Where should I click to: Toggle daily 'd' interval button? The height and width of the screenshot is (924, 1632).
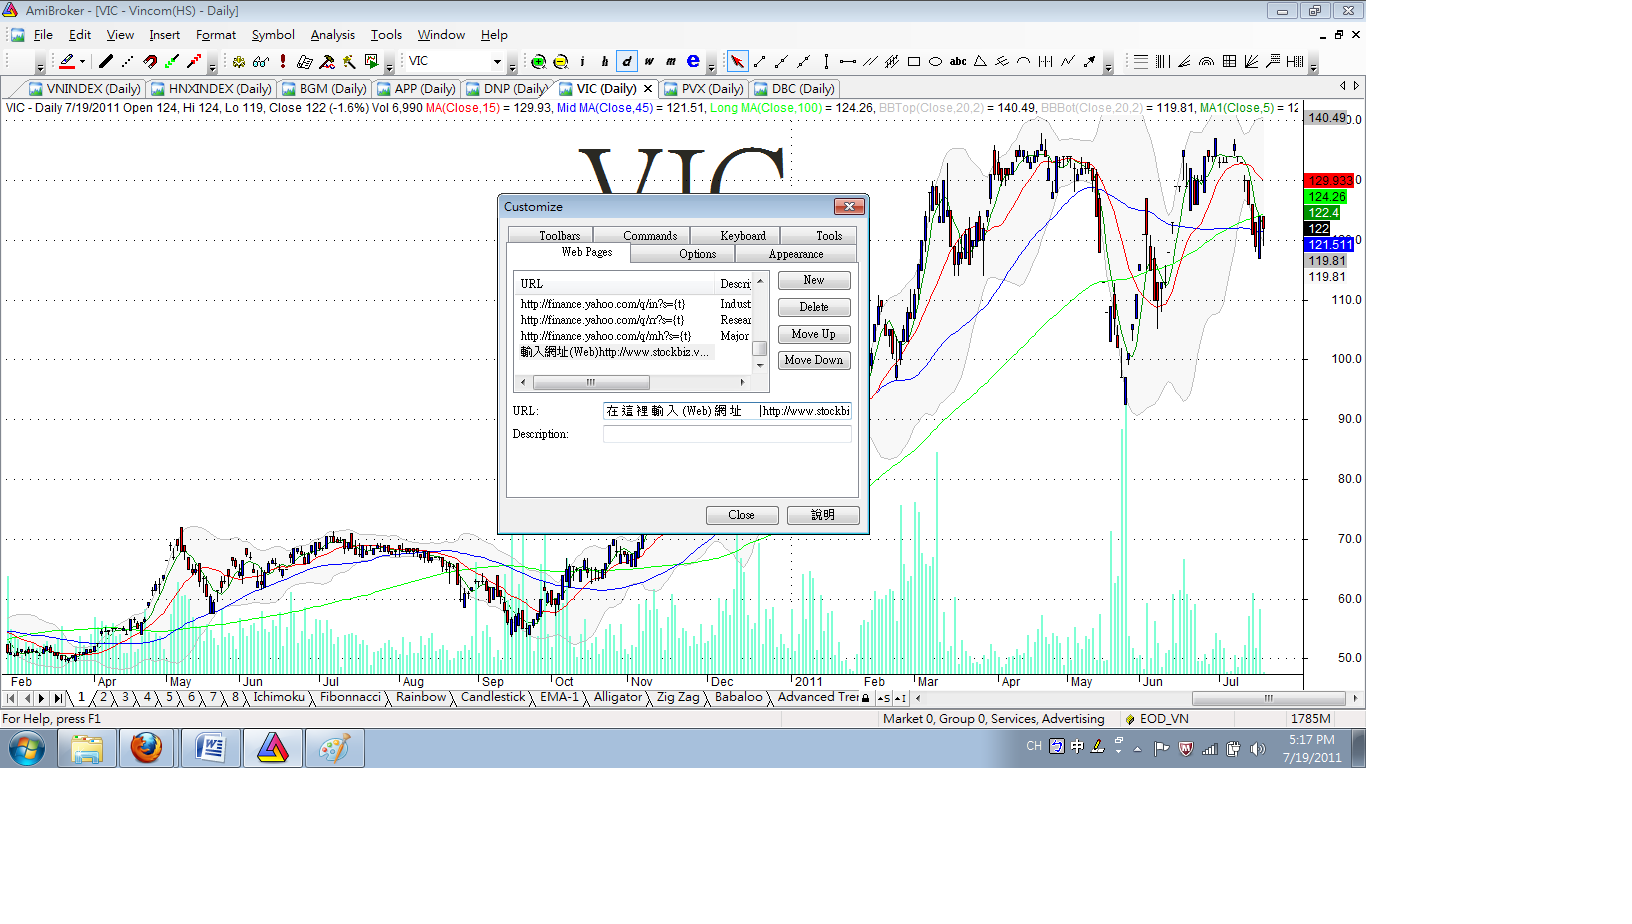pyautogui.click(x=627, y=62)
